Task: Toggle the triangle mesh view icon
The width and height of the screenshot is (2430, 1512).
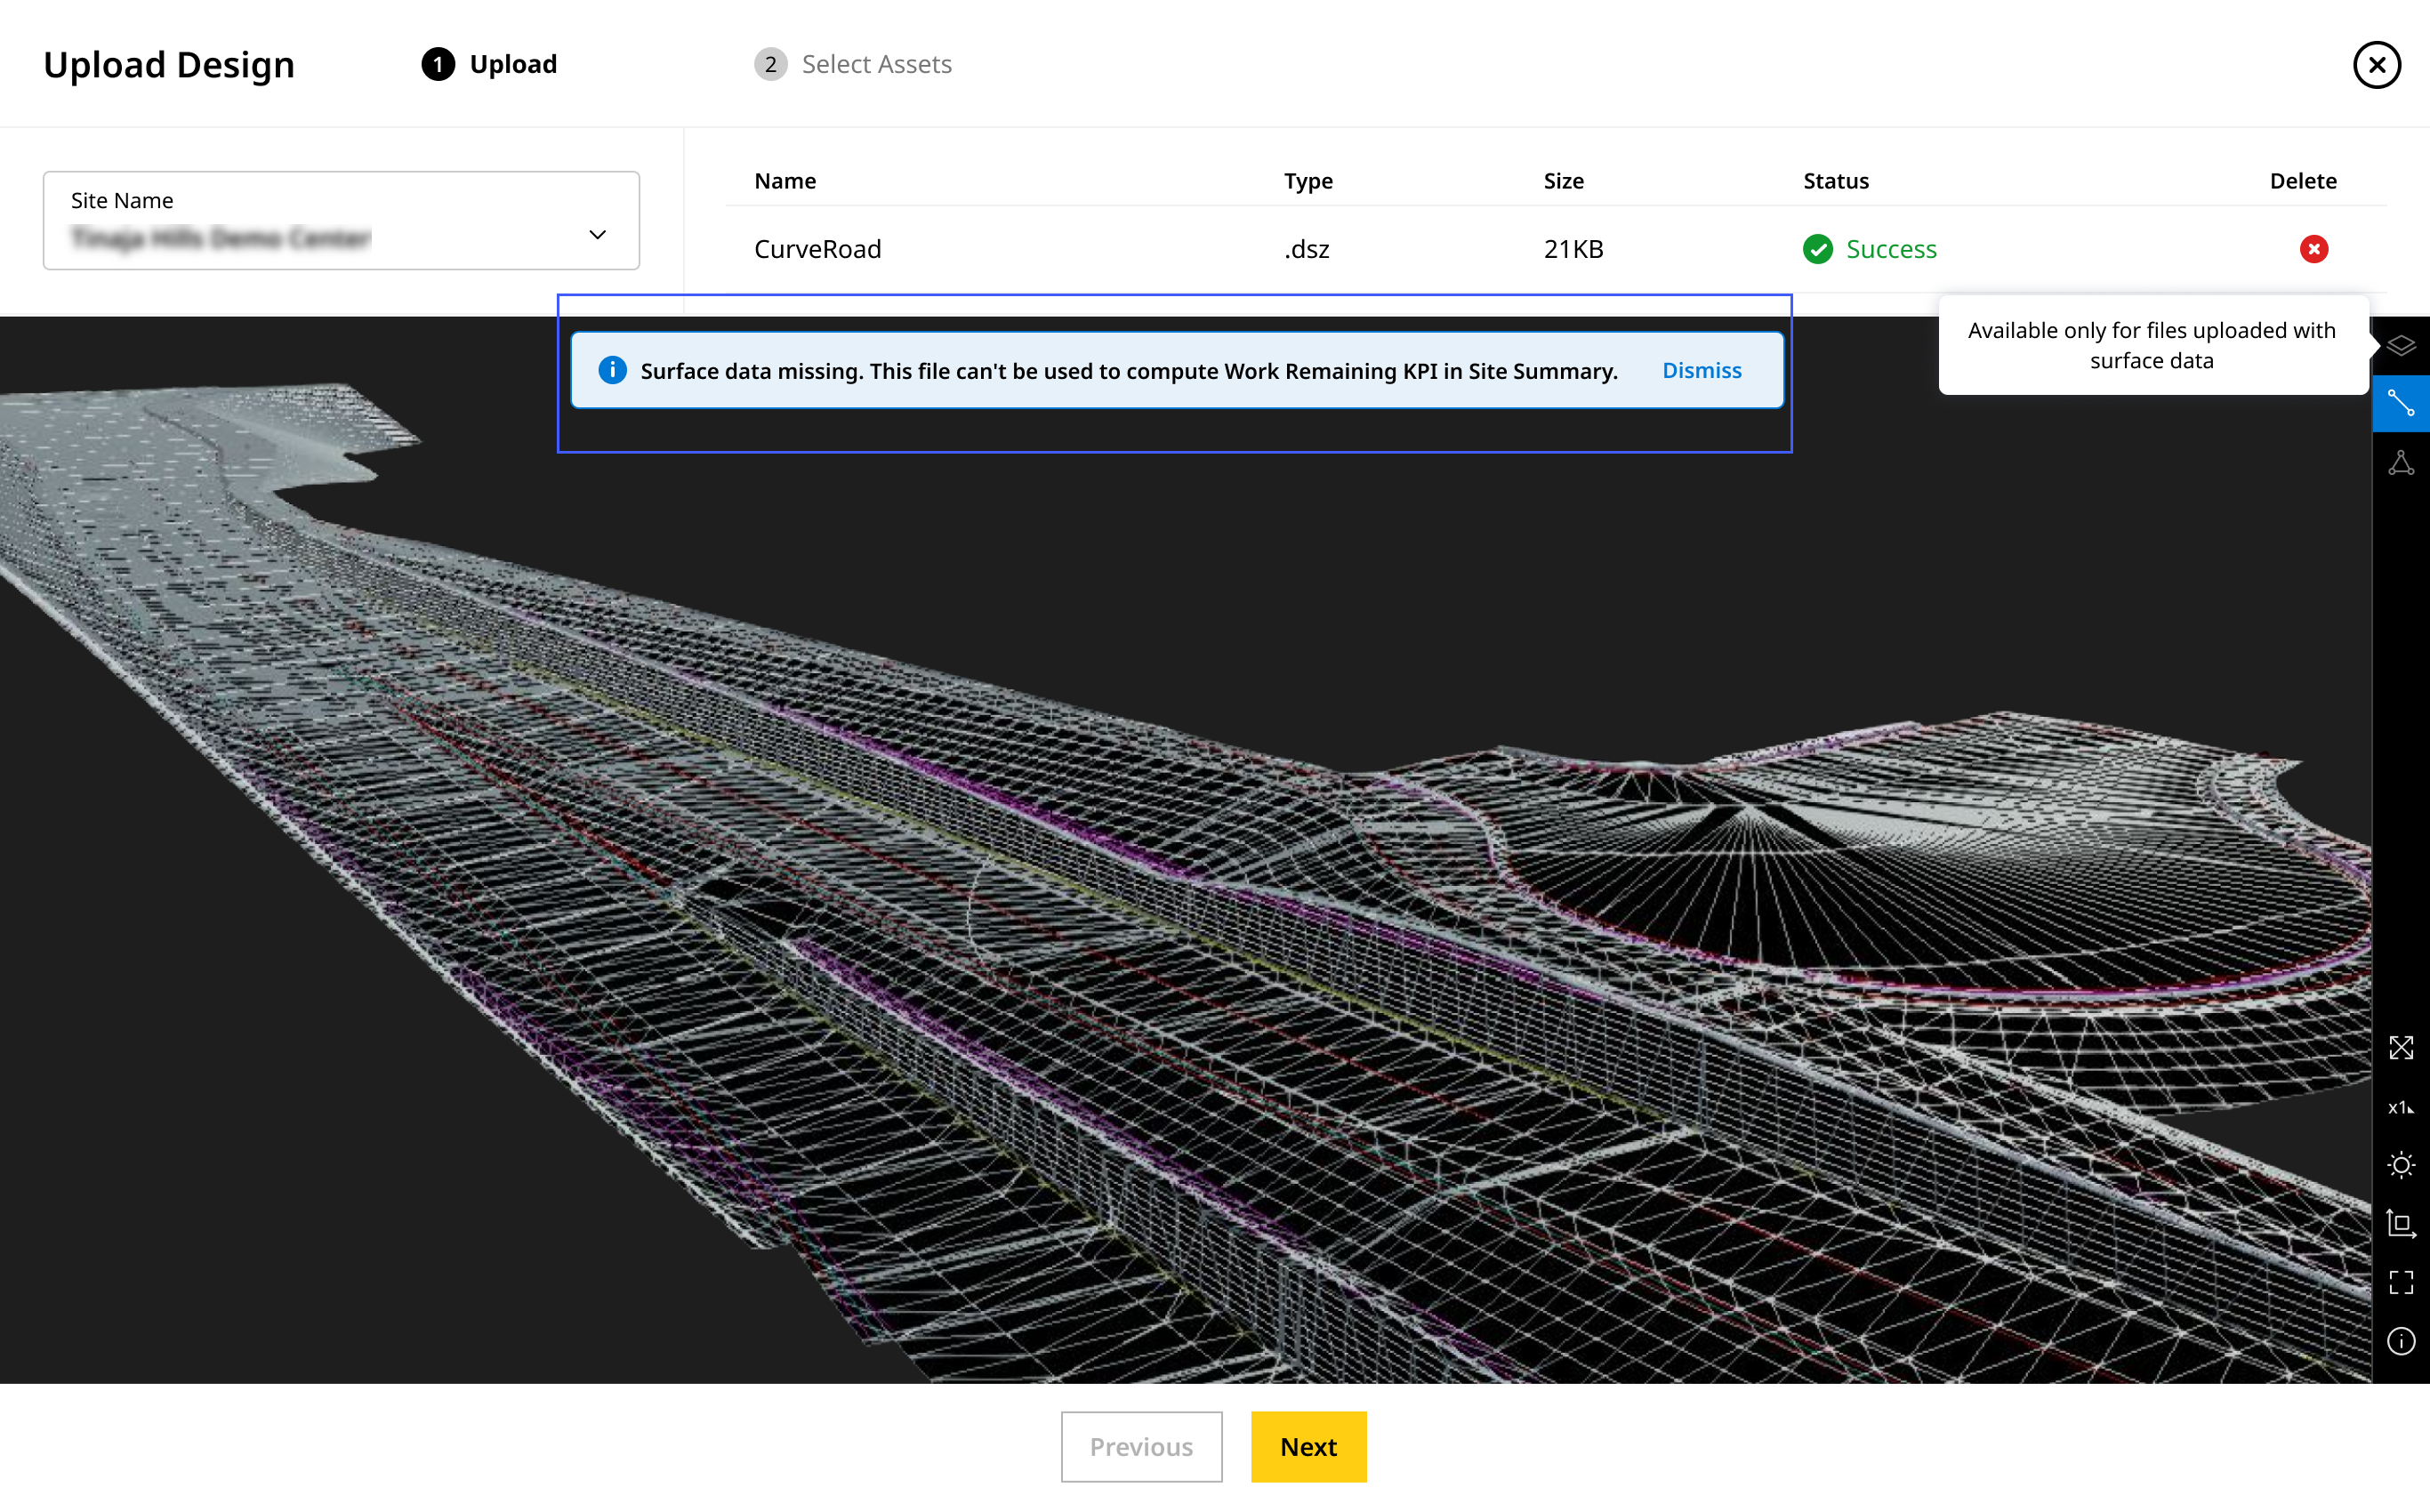Action: pos(2400,463)
